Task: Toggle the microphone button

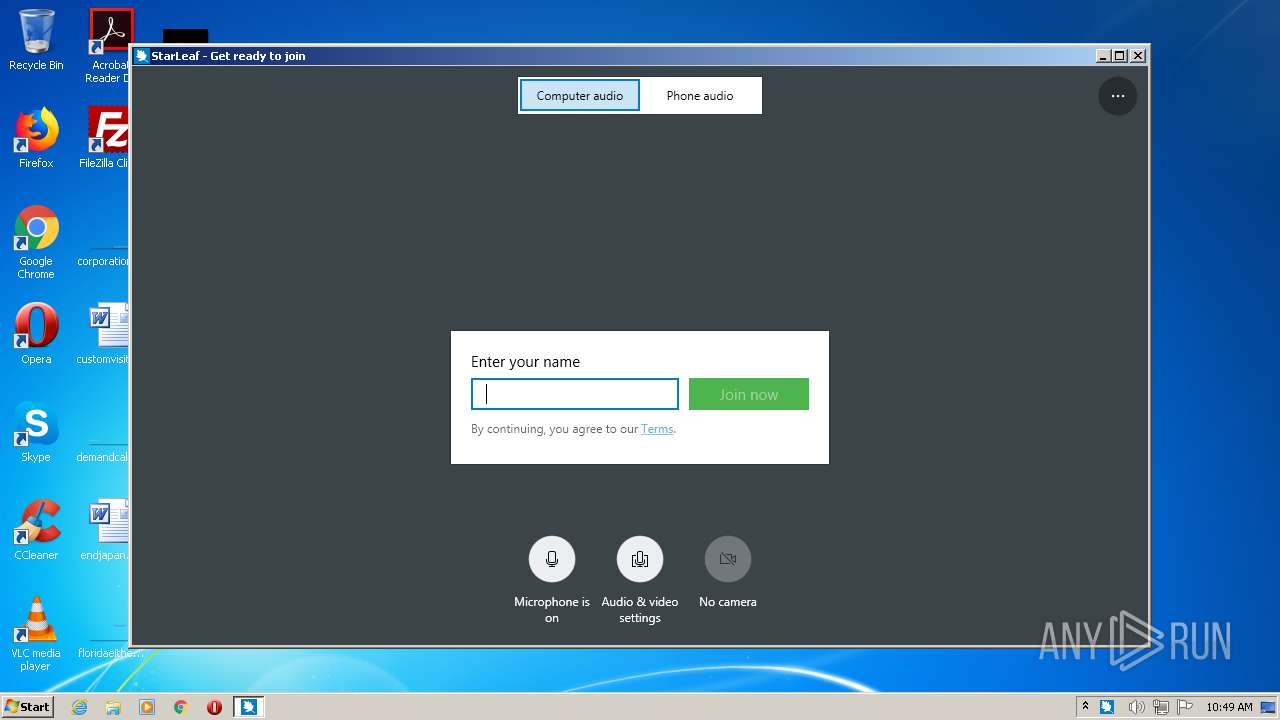Action: point(552,559)
